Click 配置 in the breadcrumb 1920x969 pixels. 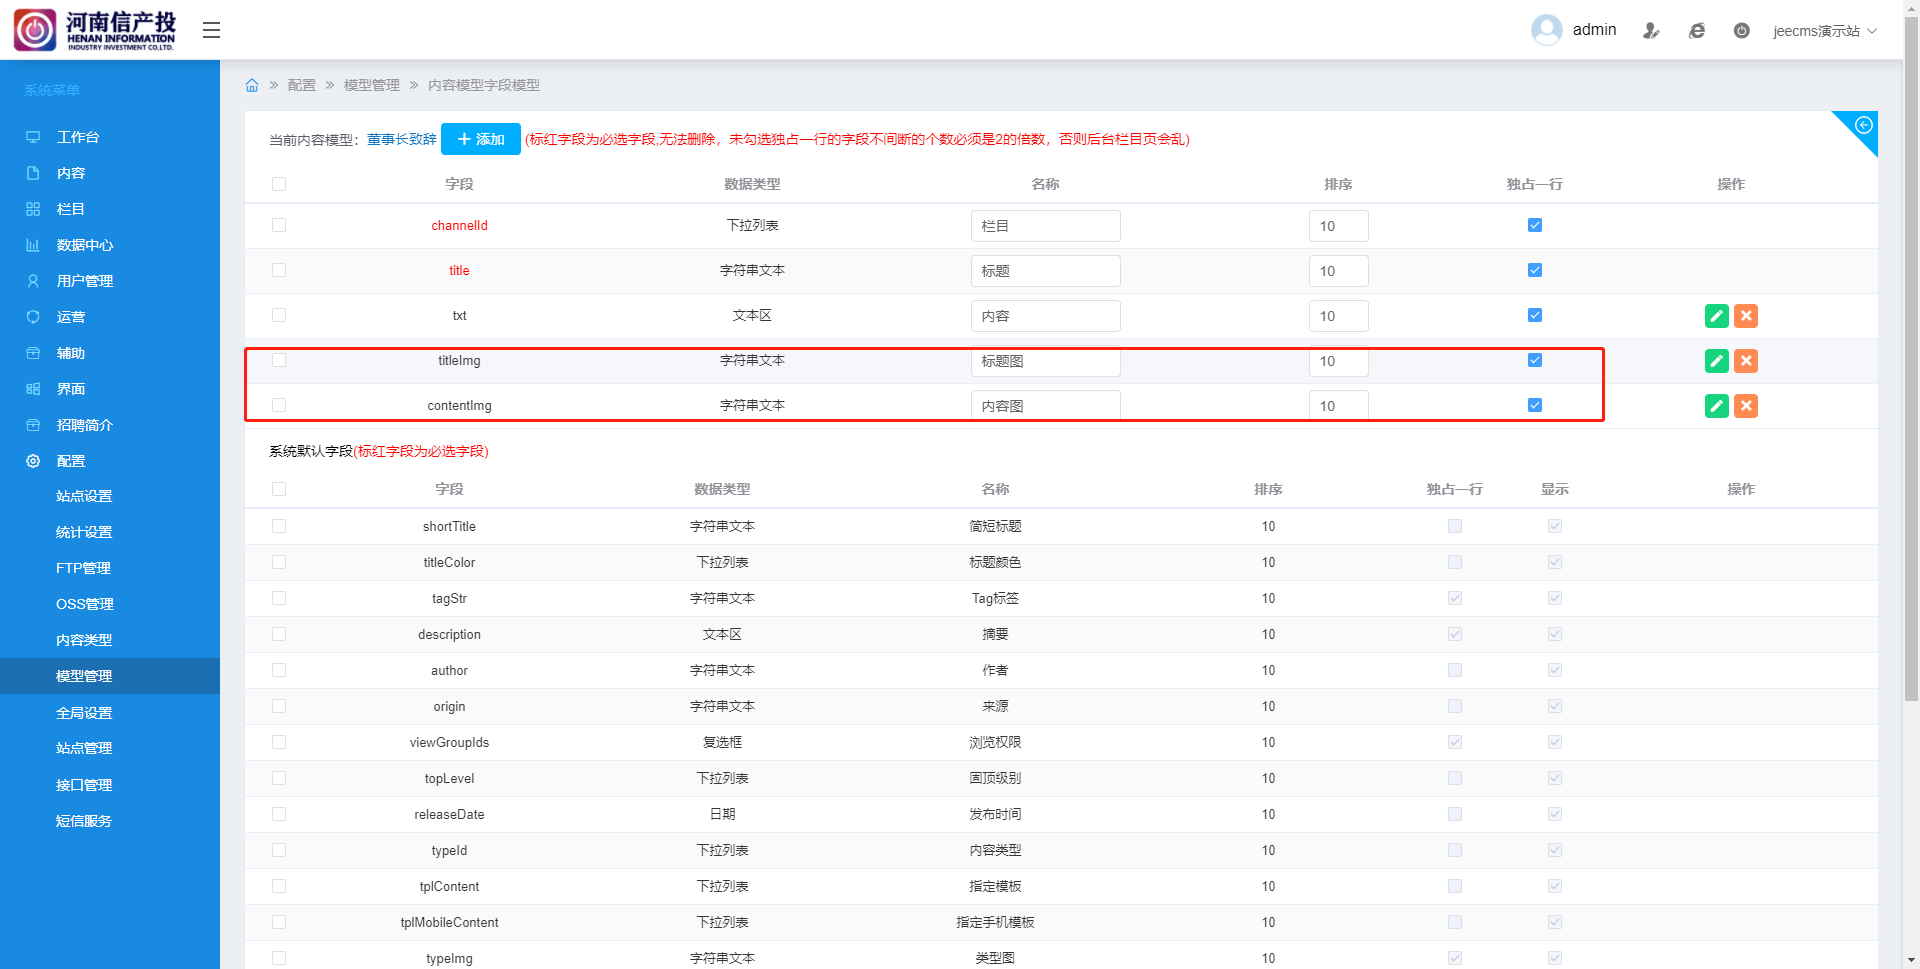302,85
